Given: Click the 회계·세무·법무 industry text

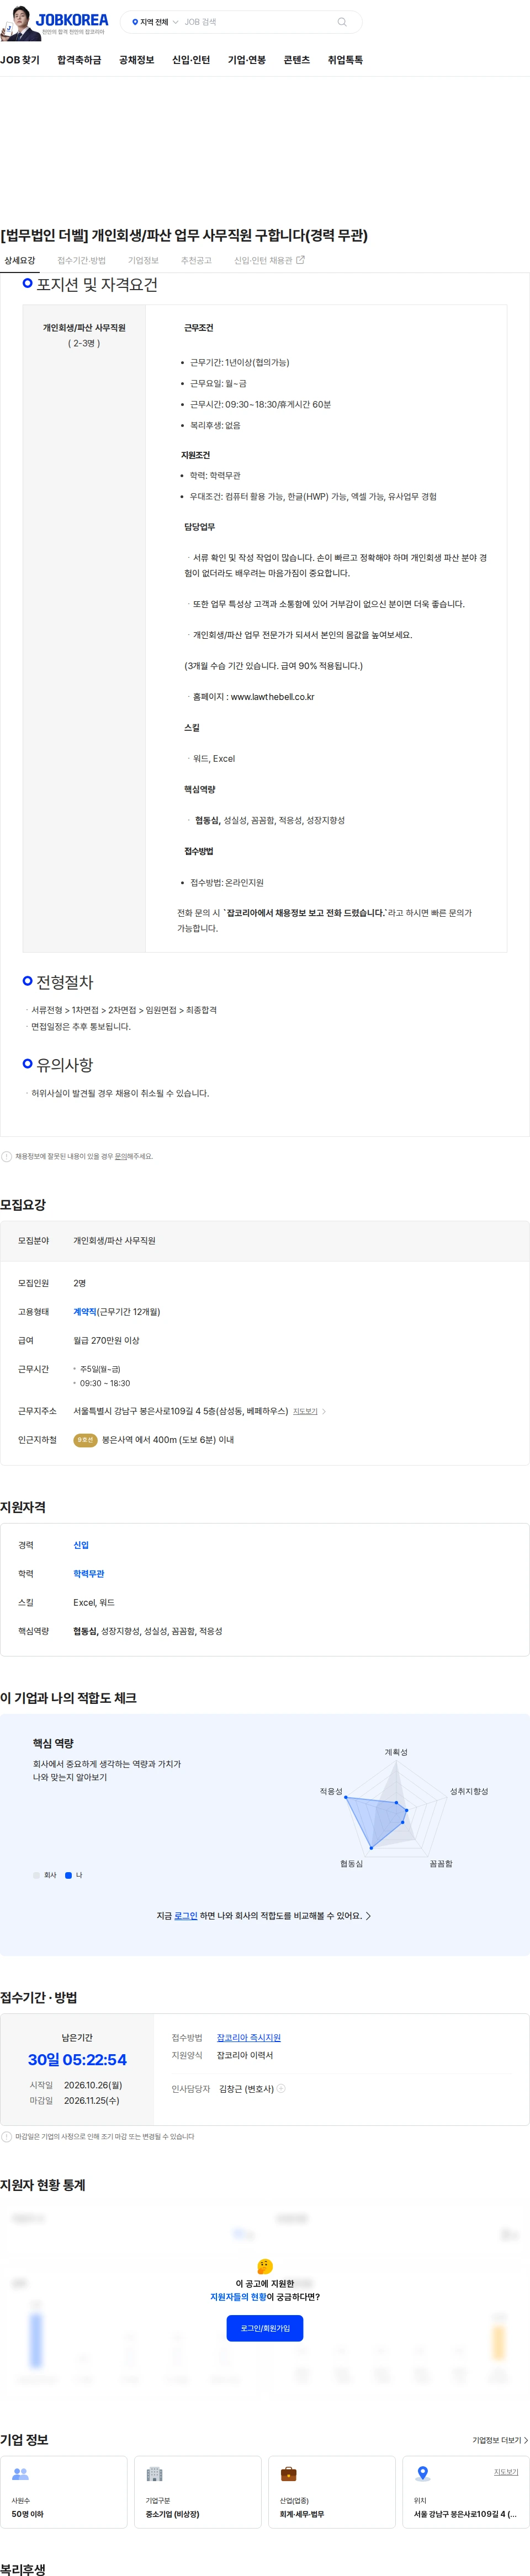Looking at the screenshot, I should pyautogui.click(x=302, y=2514).
